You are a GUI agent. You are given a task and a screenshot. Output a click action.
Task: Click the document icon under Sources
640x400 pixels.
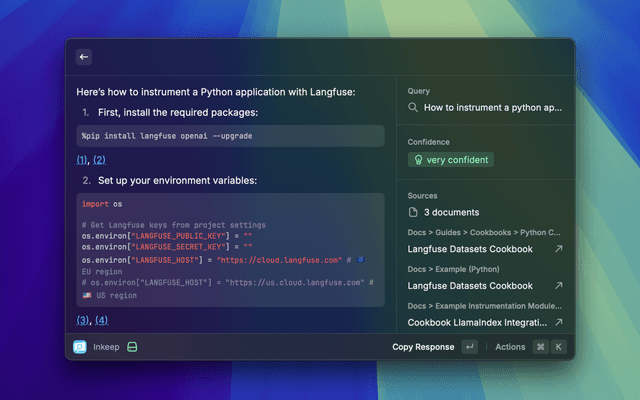(x=413, y=212)
